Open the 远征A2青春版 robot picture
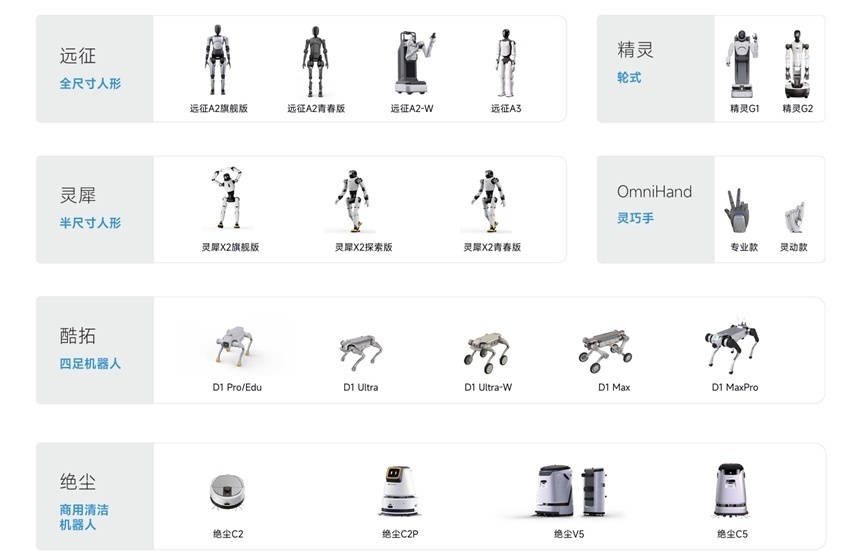This screenshot has width=863, height=558. coord(315,62)
